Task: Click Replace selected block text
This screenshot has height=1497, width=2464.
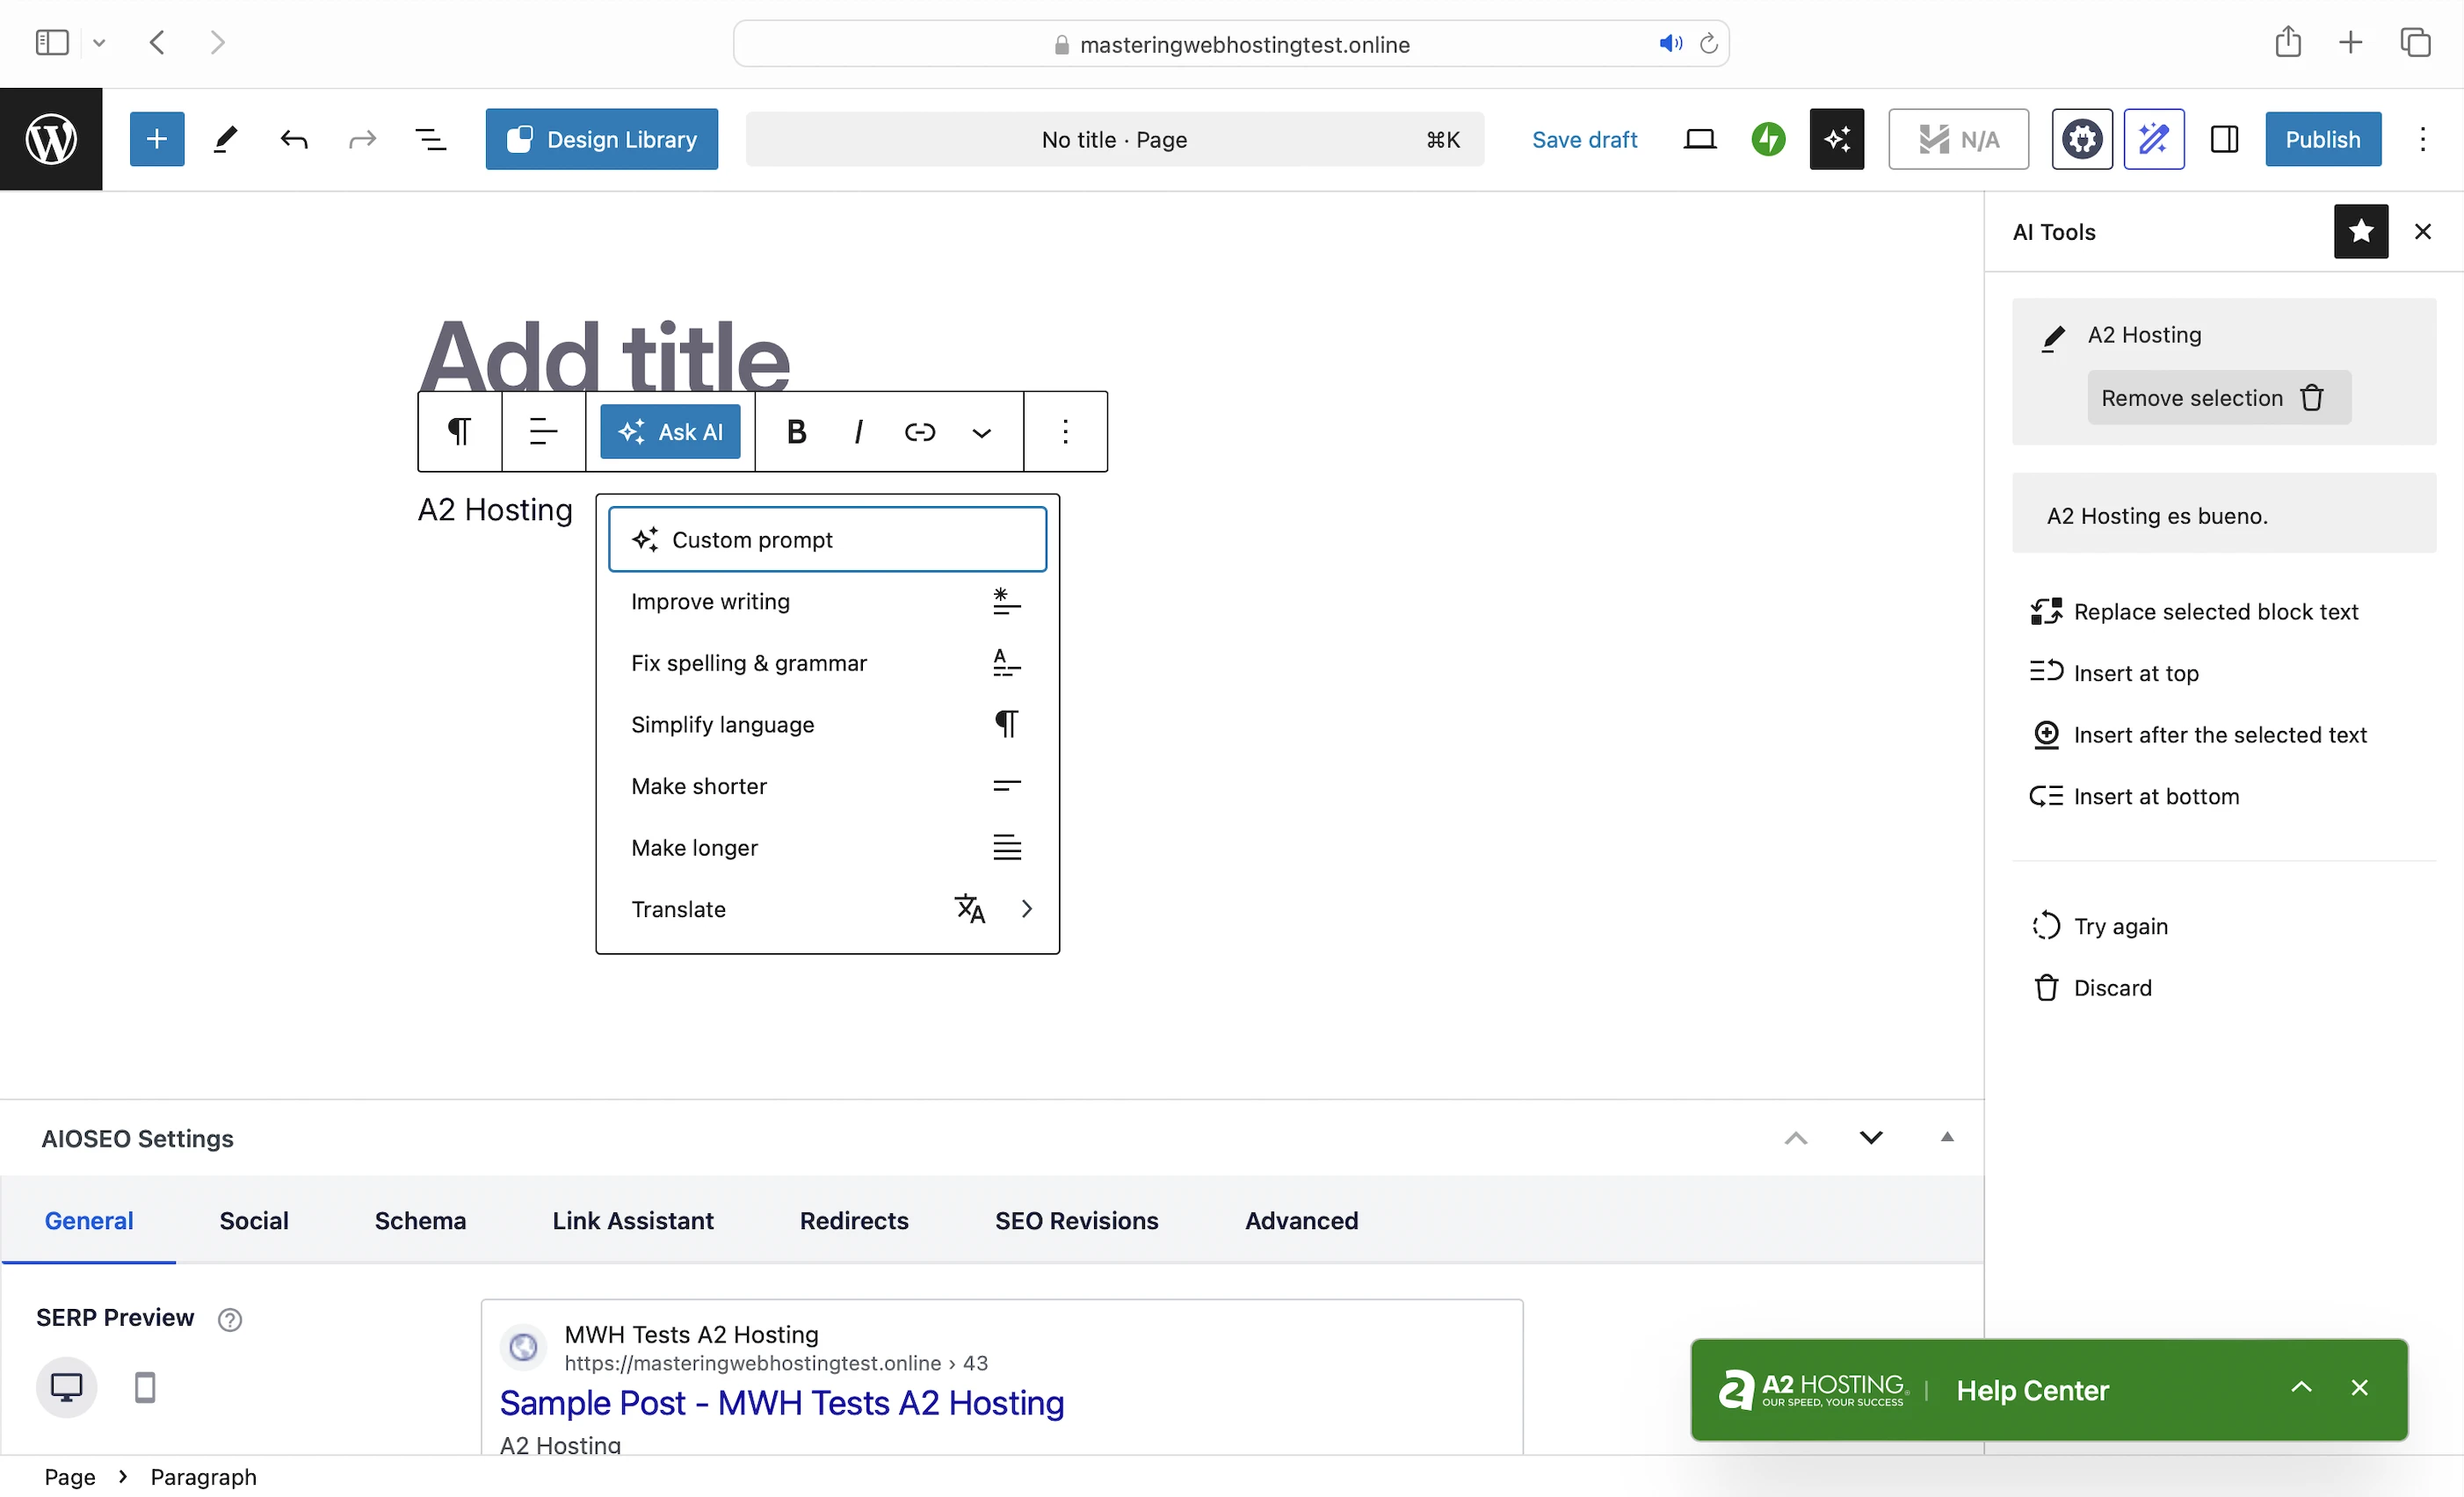Action: click(x=2215, y=611)
